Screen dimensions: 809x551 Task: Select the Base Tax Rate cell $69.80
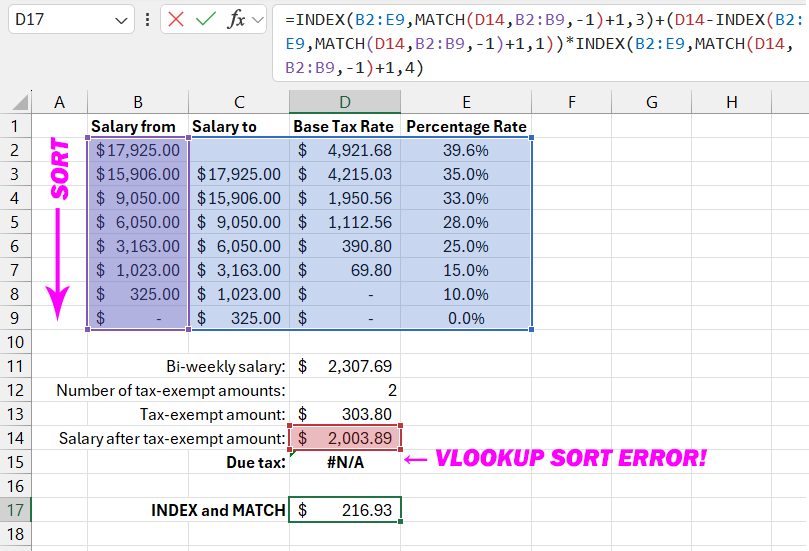tap(345, 270)
